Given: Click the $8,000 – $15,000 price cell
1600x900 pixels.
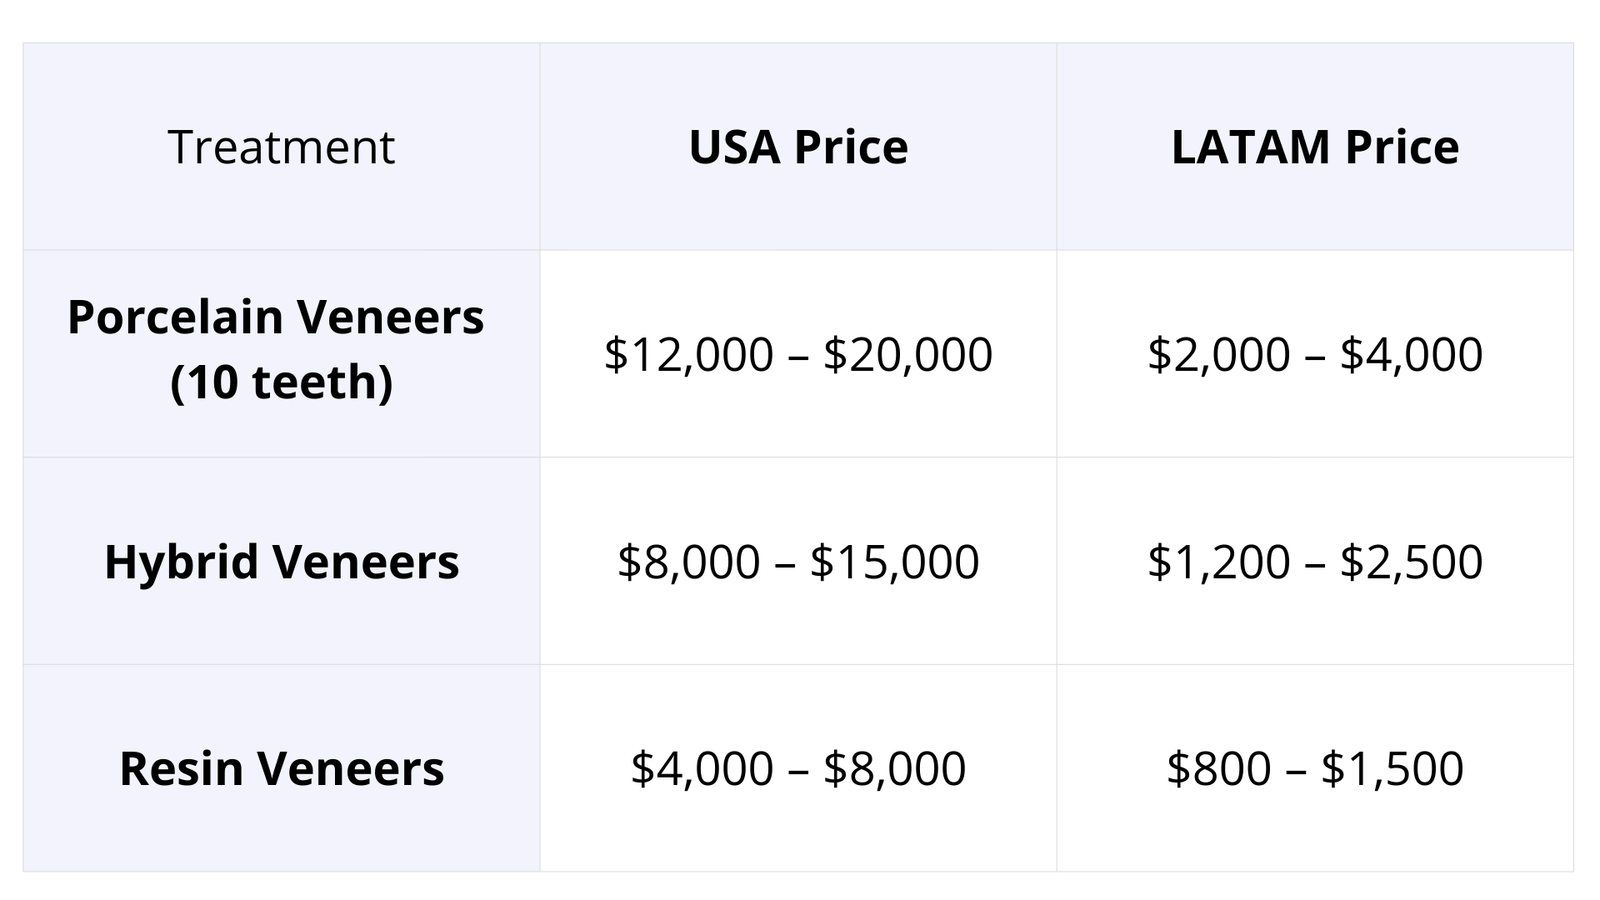Looking at the screenshot, I should (x=798, y=561).
